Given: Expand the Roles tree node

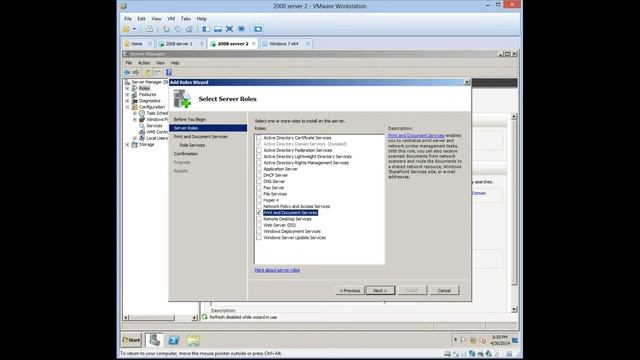Looking at the screenshot, I should pyautogui.click(x=127, y=88).
